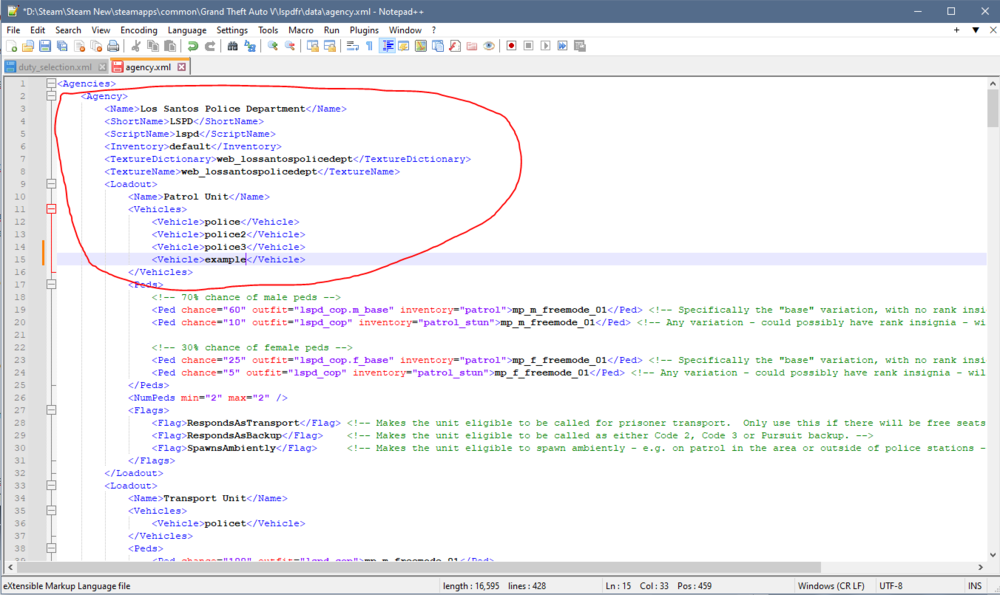Open the Language menu

coord(185,30)
